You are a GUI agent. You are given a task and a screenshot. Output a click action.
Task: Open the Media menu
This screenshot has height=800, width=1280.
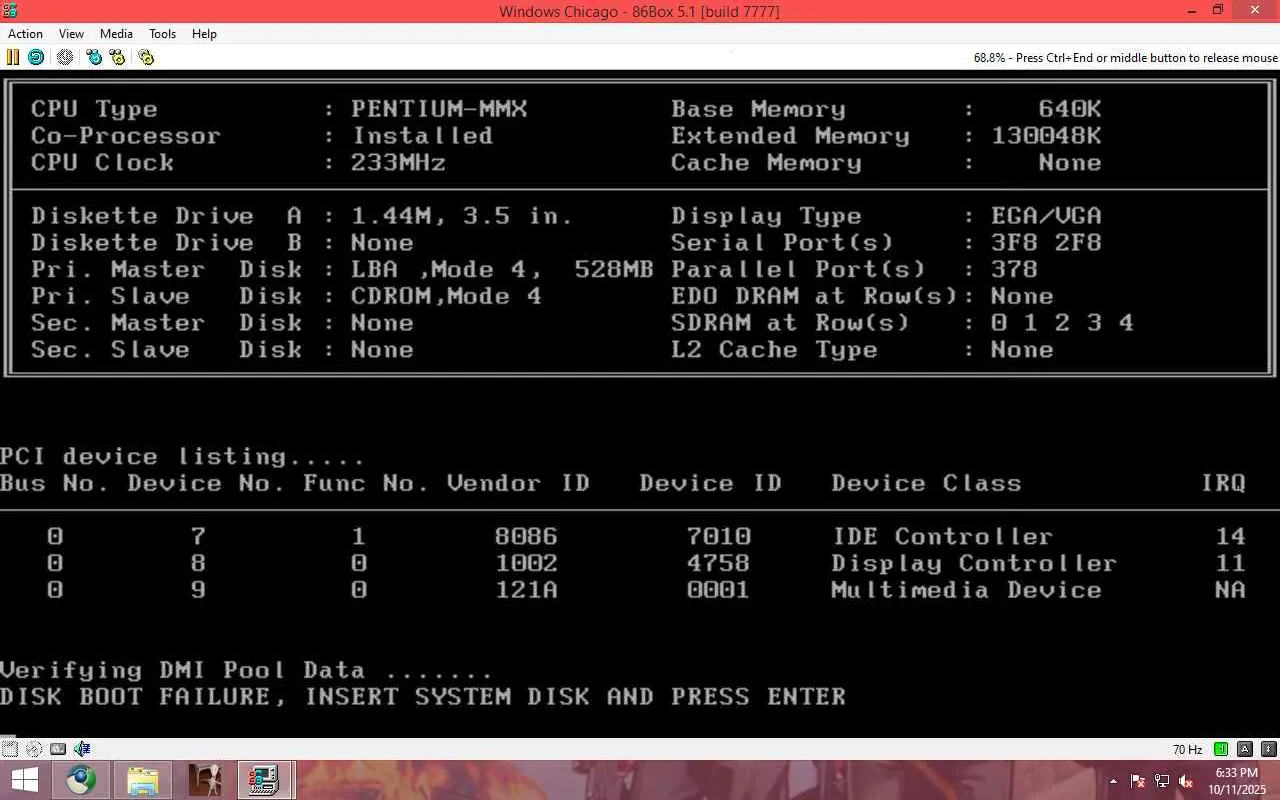tap(116, 34)
